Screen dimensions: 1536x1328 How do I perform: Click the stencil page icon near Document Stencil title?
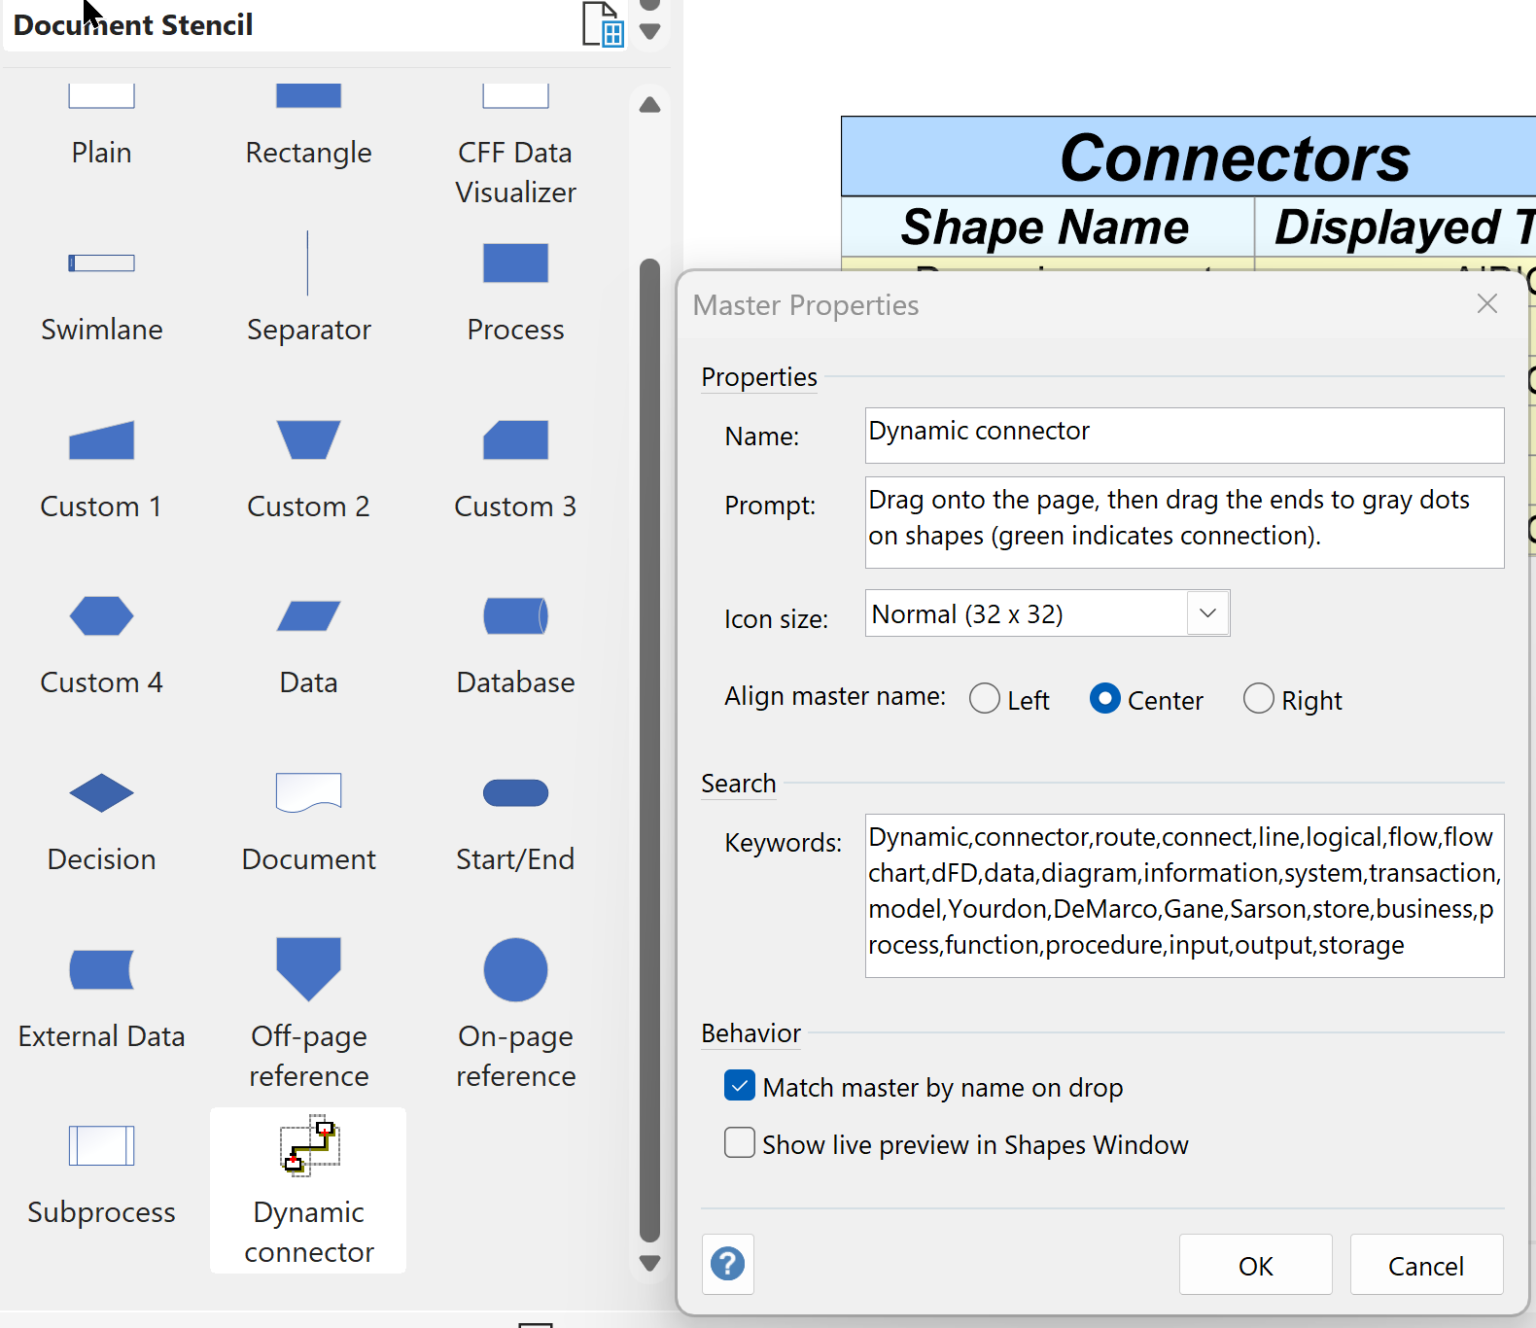pyautogui.click(x=601, y=25)
